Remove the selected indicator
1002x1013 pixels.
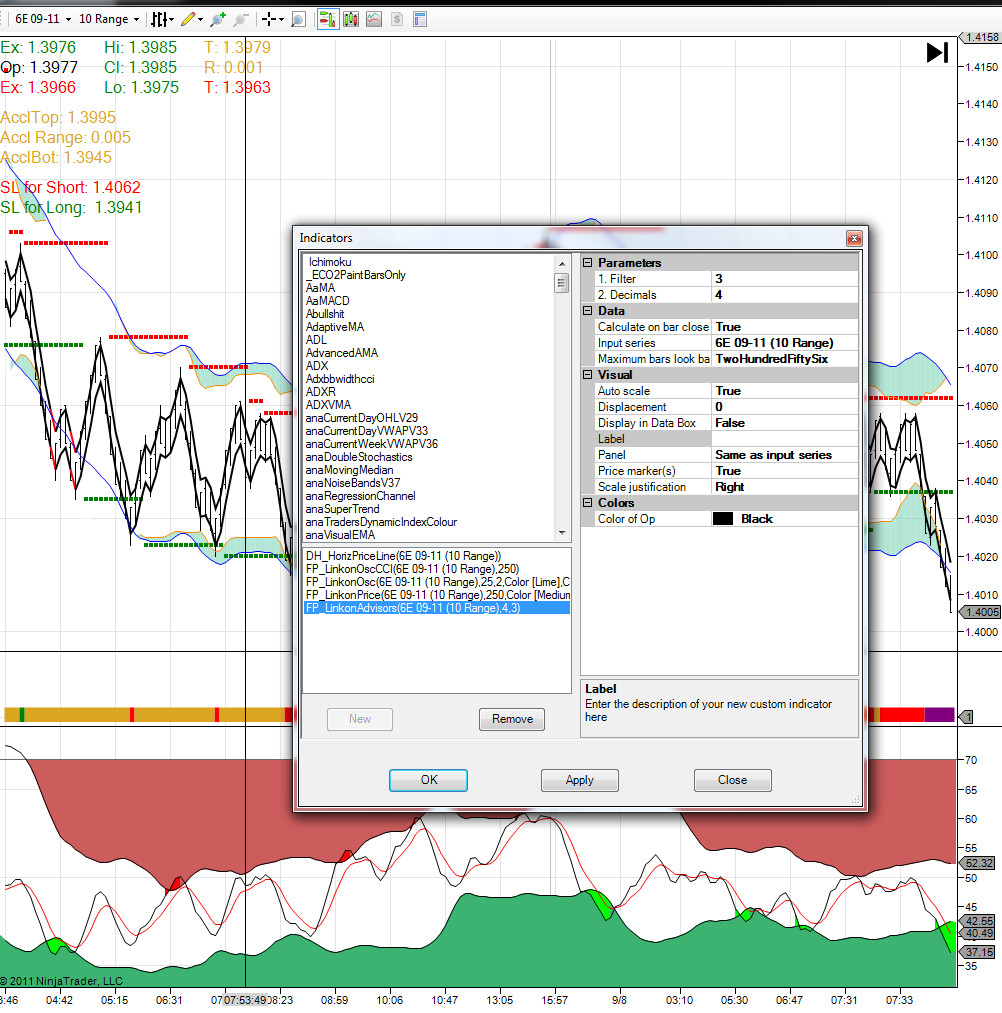click(512, 719)
